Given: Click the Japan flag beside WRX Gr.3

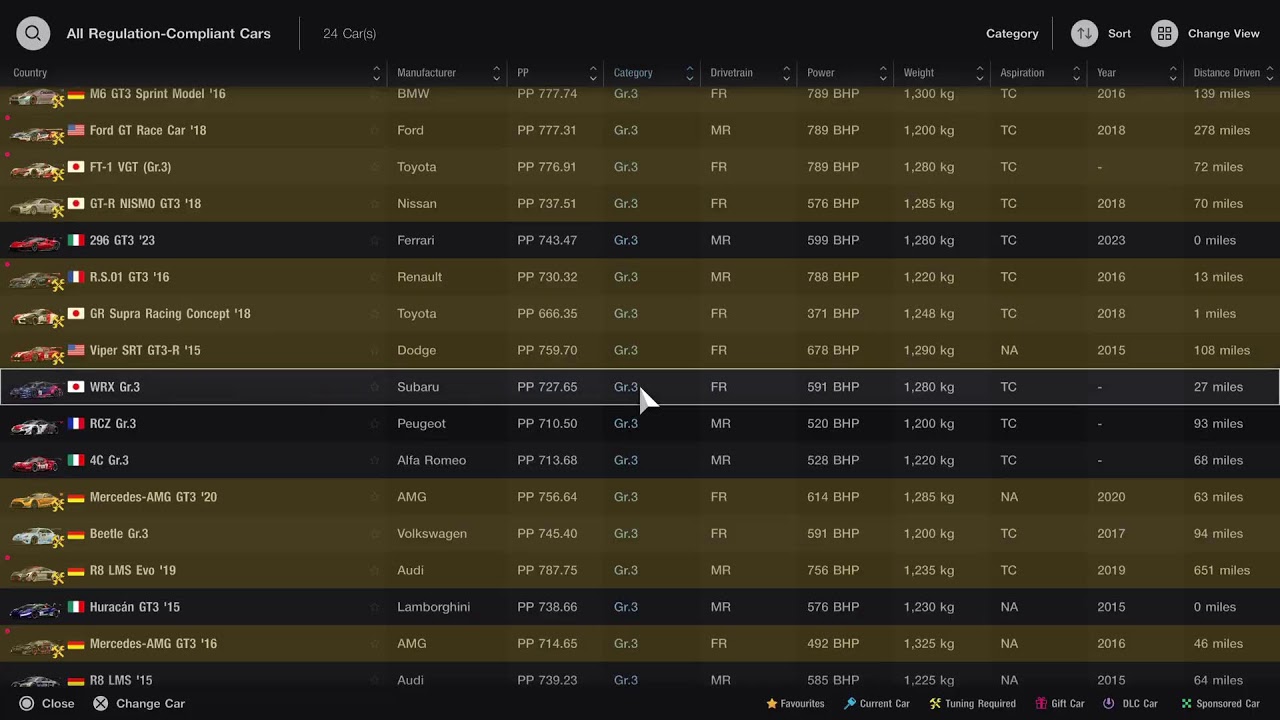Looking at the screenshot, I should pos(76,387).
